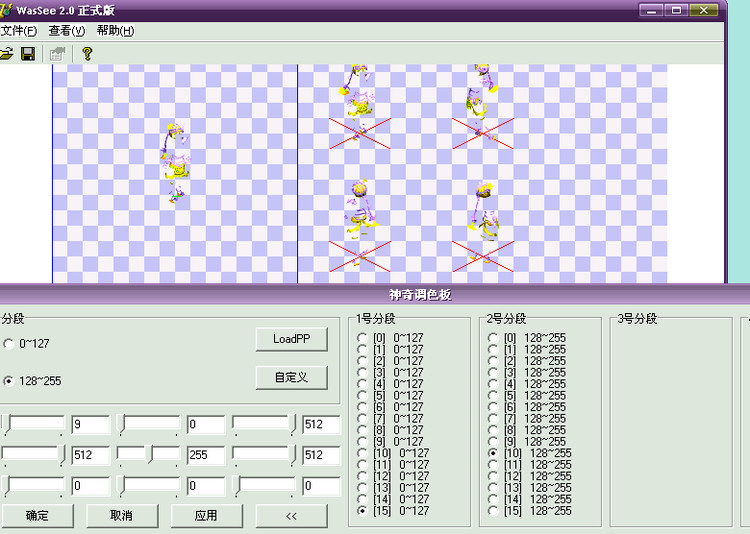Select [15] 0~127 in 1号分段

point(393,511)
